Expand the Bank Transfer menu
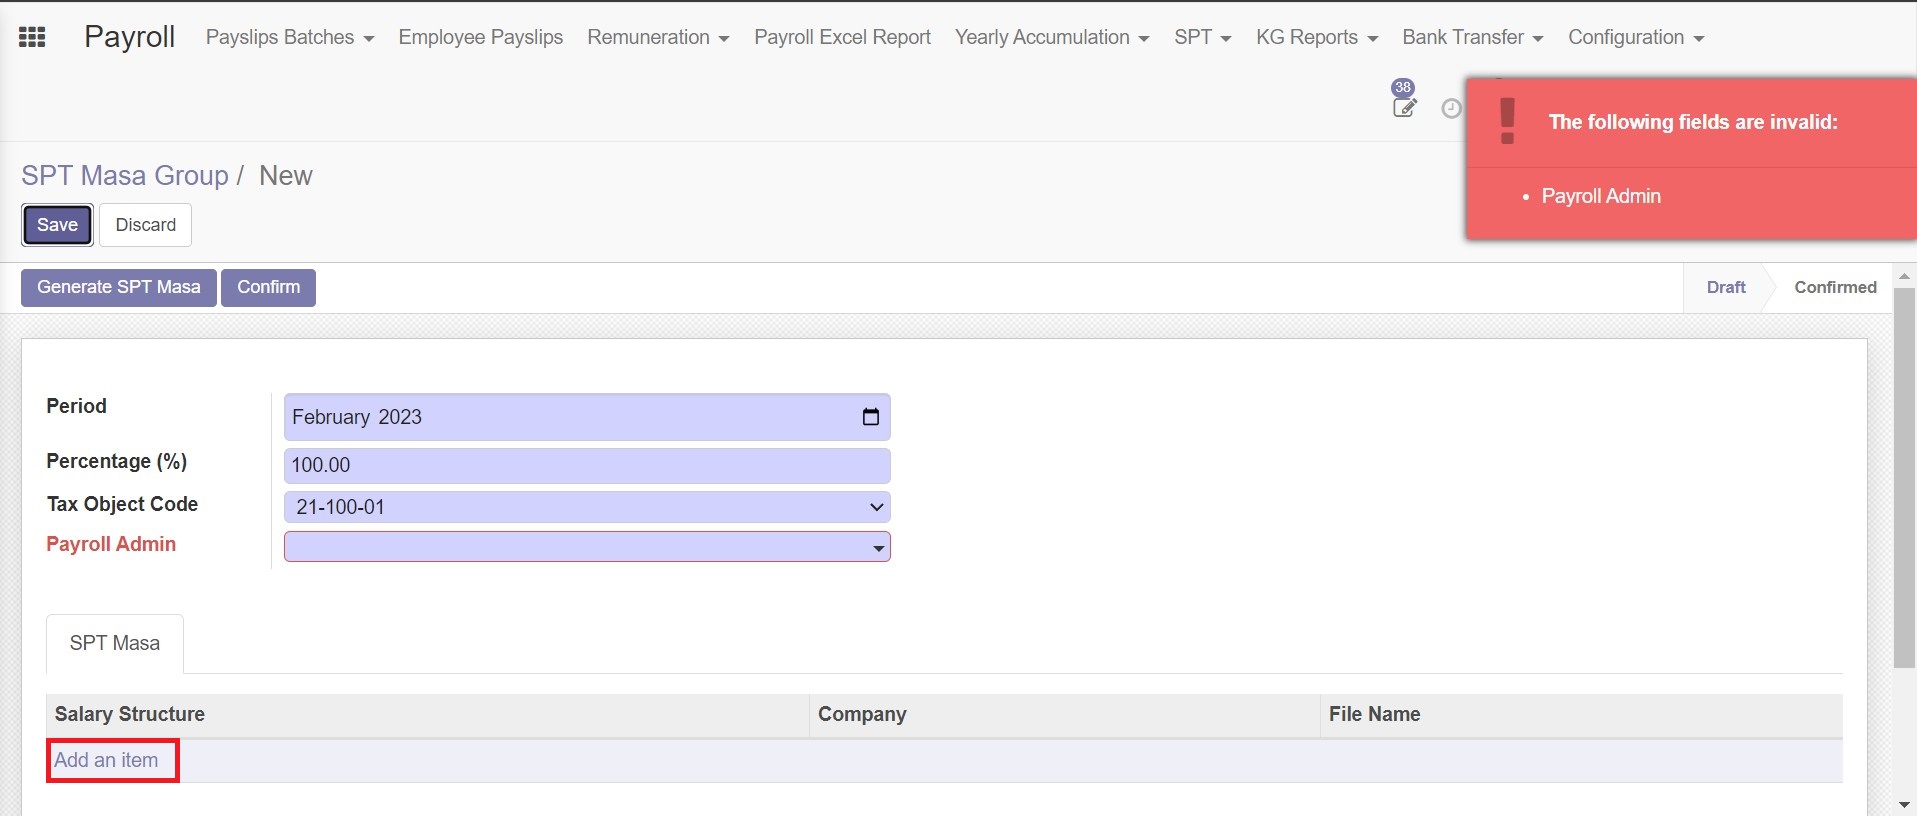Screen dimensions: 1917x816 tap(1473, 38)
